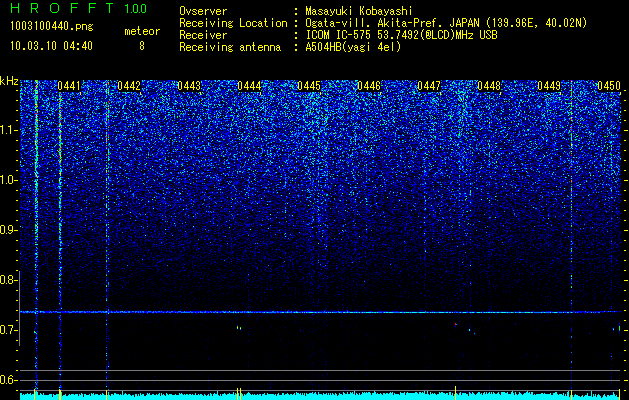Click the 1.1 frequency axis tick
Image resolution: width=629 pixels, height=400 pixels.
tap(8, 130)
